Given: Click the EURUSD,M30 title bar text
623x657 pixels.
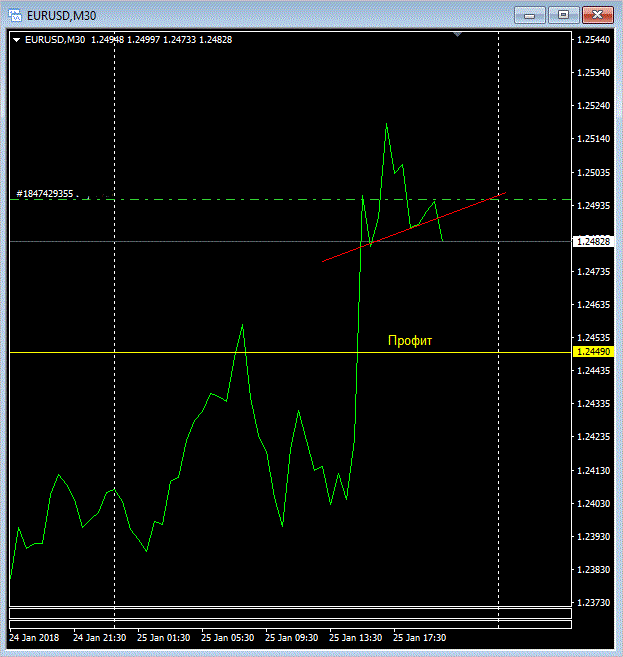Looking at the screenshot, I should click(x=62, y=16).
